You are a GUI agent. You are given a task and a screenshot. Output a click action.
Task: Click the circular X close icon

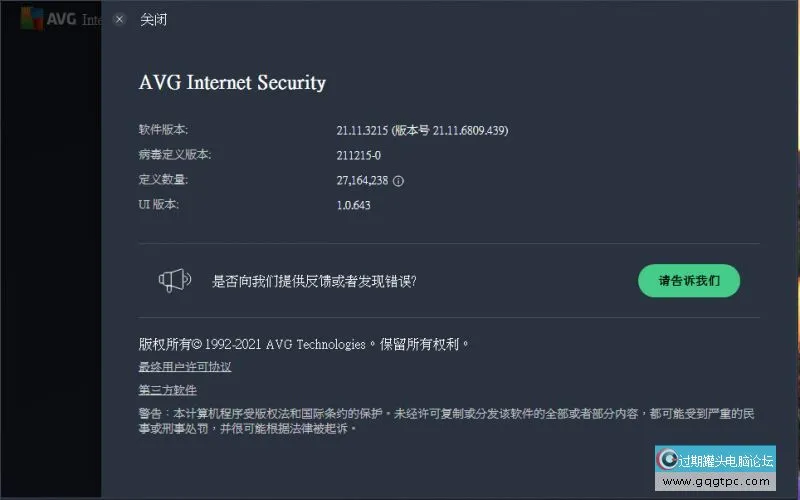(x=120, y=19)
